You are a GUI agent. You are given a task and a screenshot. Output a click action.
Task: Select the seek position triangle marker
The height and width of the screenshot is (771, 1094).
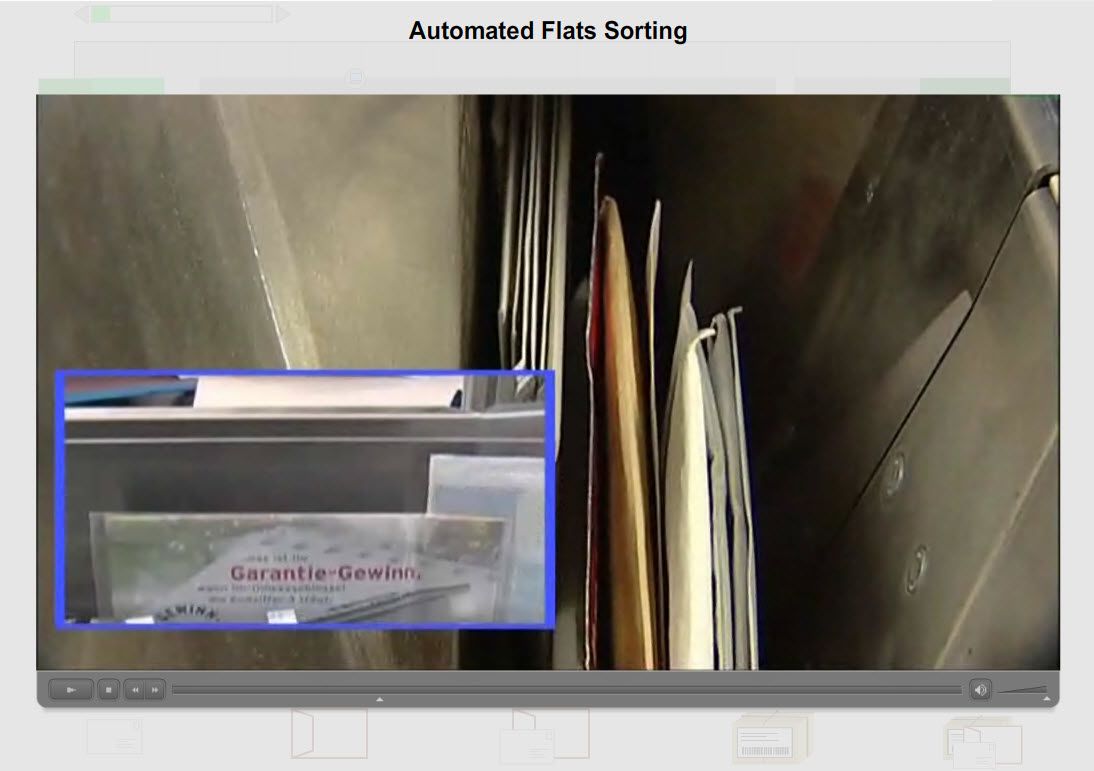[x=379, y=700]
